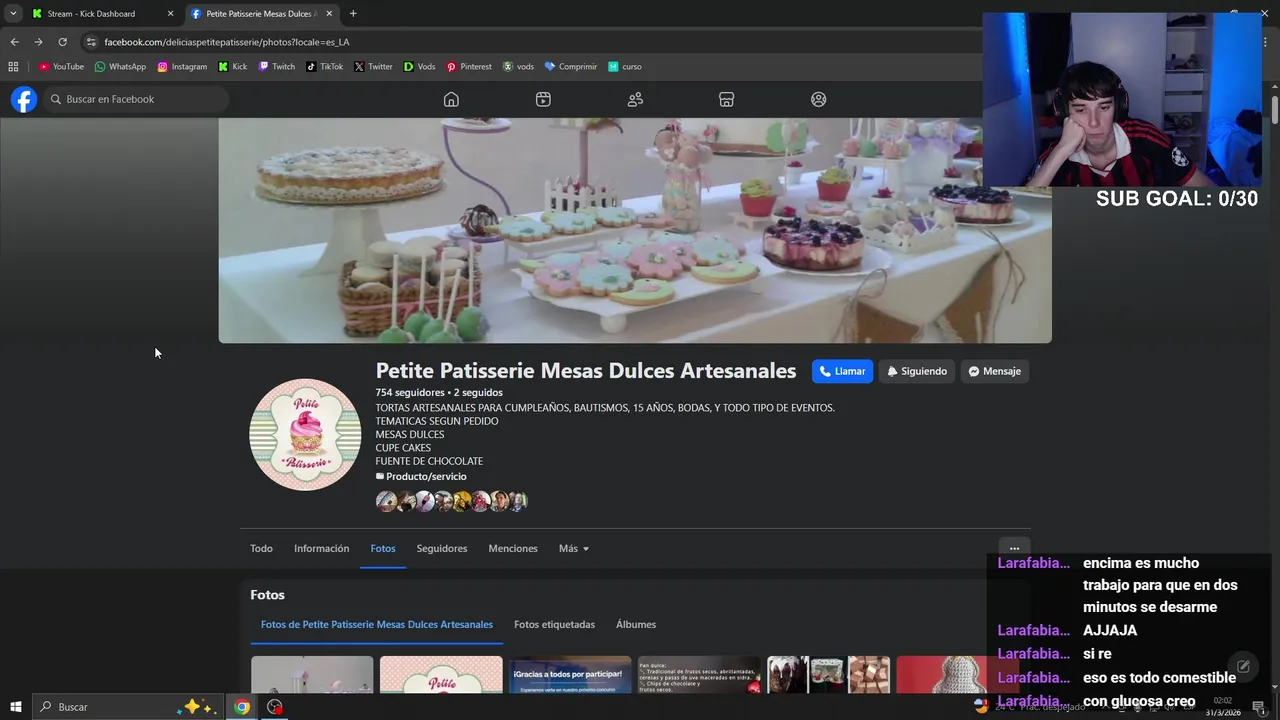Open Fotos de Petite Patisserie sub-tab
Viewport: 1280px width, 720px height.
coord(377,625)
